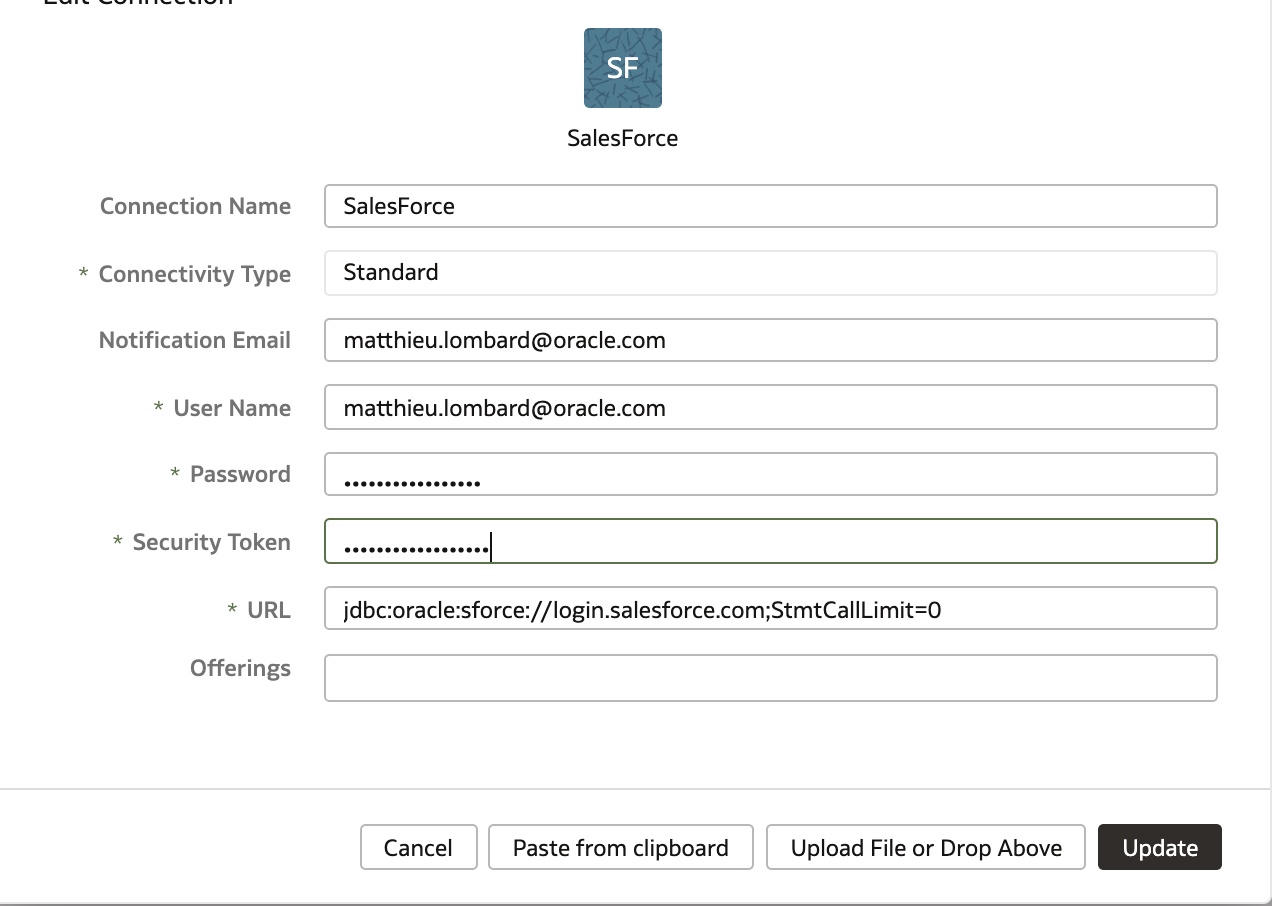Click Upload File or Drop Above
The image size is (1272, 906).
tap(925, 847)
